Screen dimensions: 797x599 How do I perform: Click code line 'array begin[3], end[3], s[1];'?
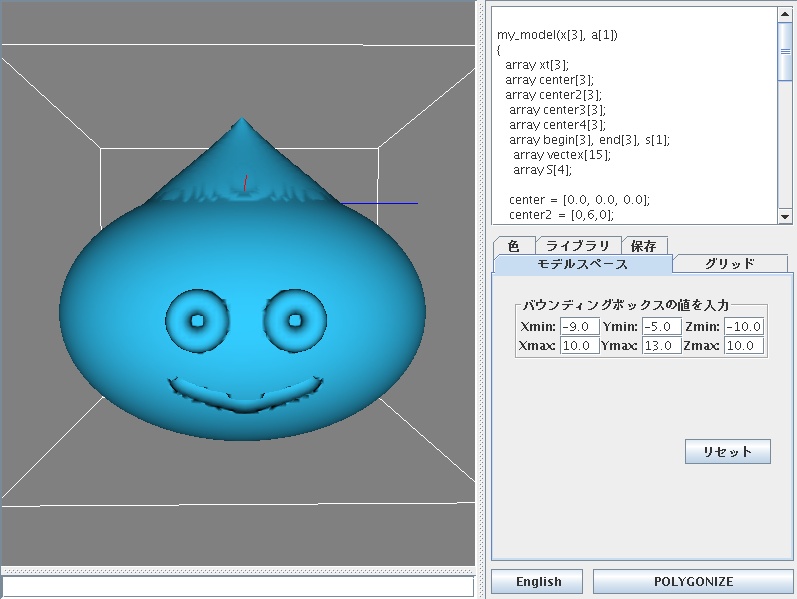(x=590, y=140)
